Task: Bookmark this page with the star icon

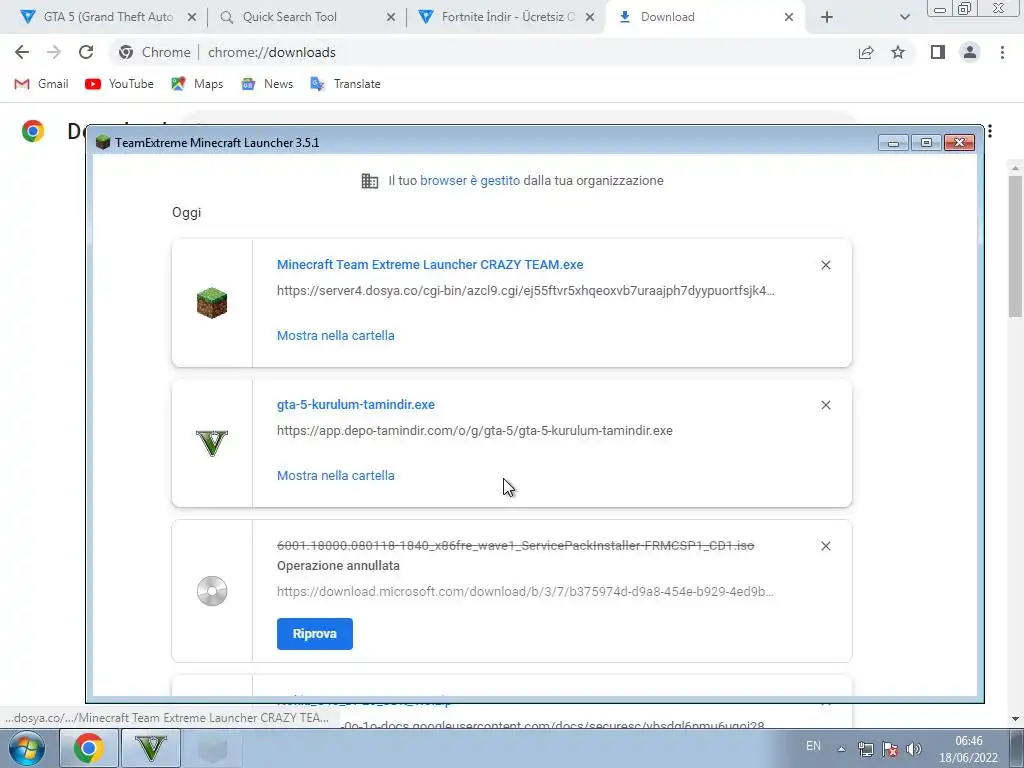Action: tap(898, 52)
